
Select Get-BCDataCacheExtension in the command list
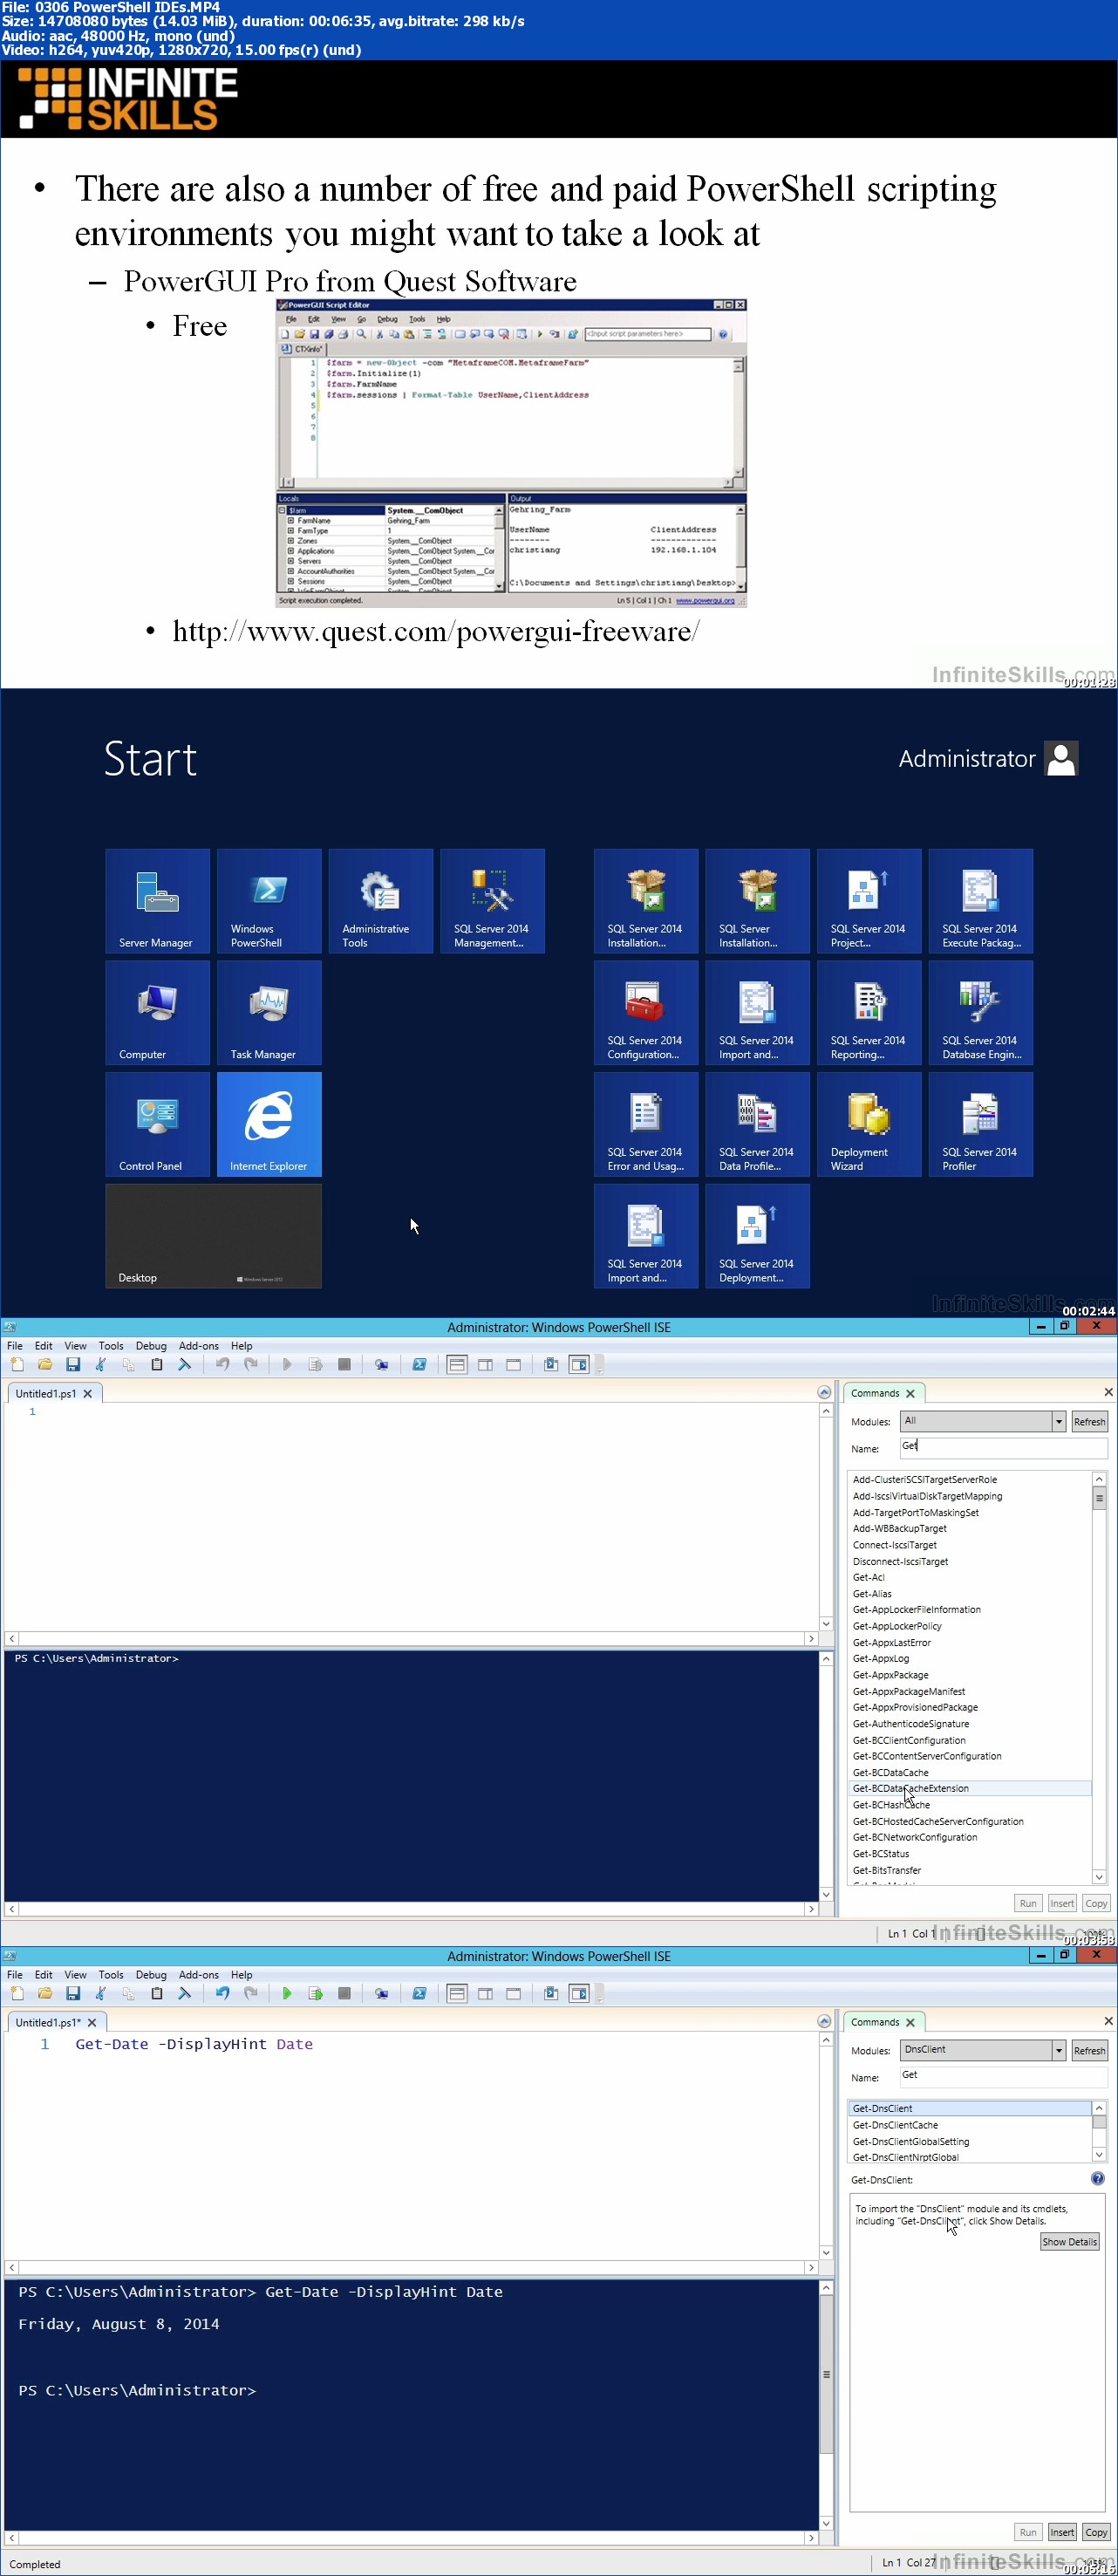pyautogui.click(x=969, y=1788)
